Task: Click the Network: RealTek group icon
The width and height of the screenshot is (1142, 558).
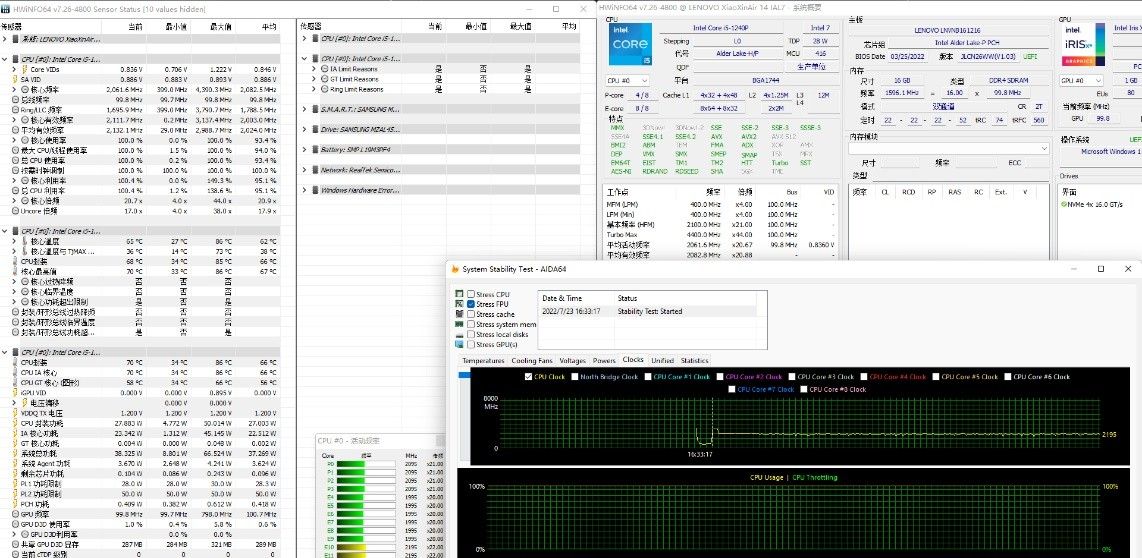Action: 315,170
